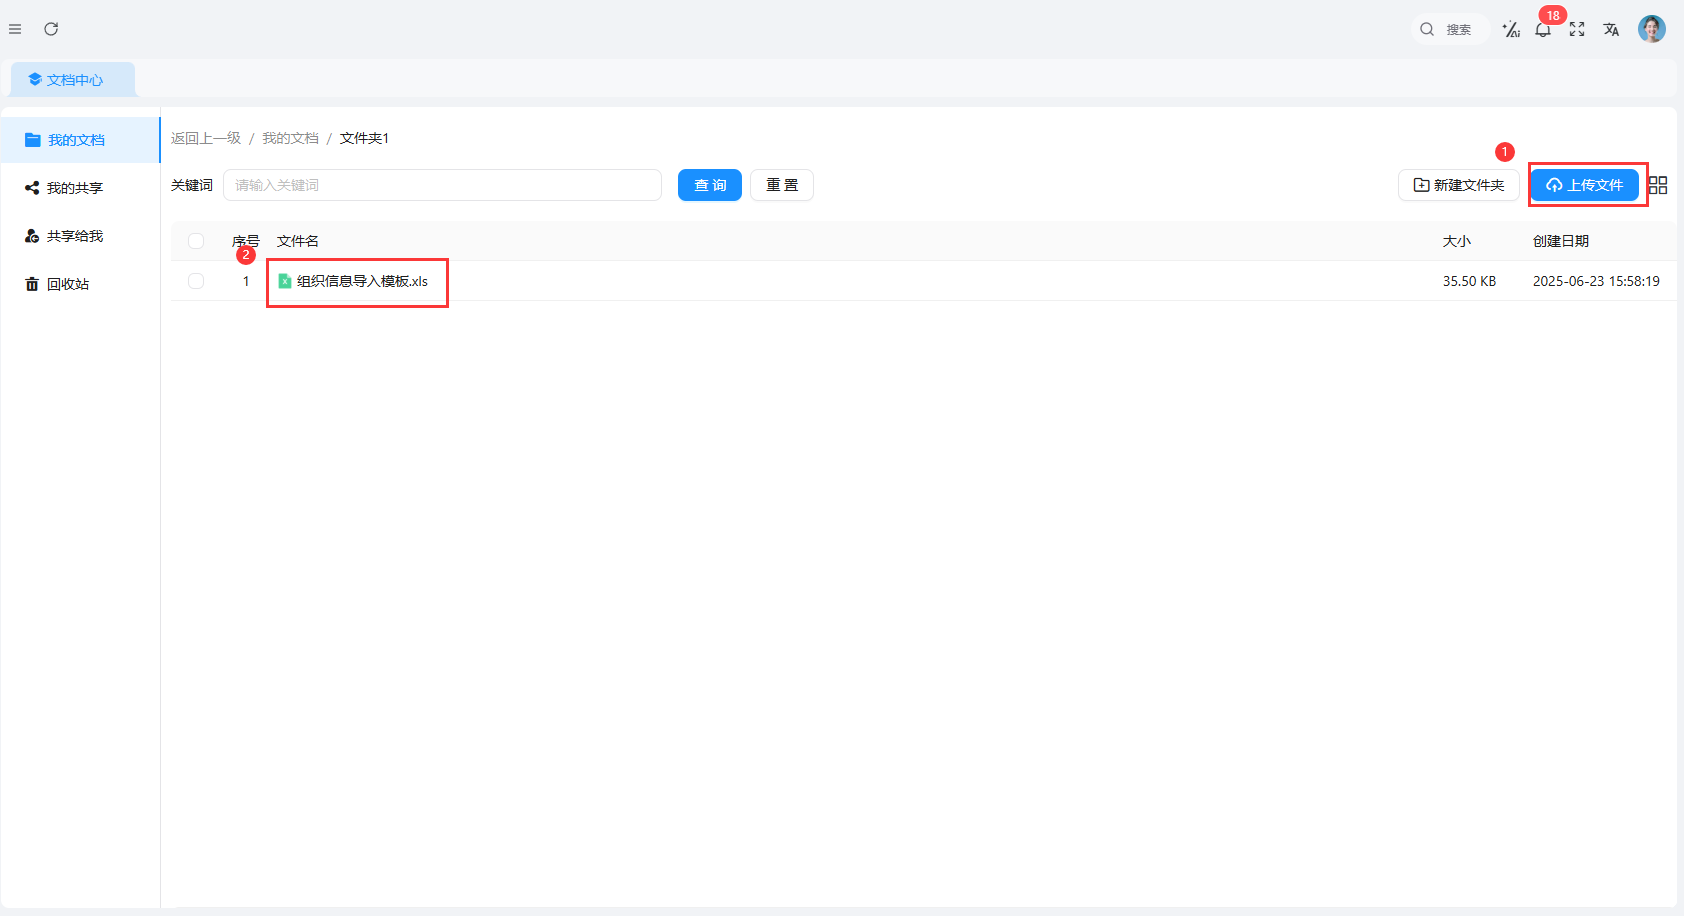Click the 创建日期 column header
This screenshot has height=916, width=1684.
click(x=1561, y=241)
